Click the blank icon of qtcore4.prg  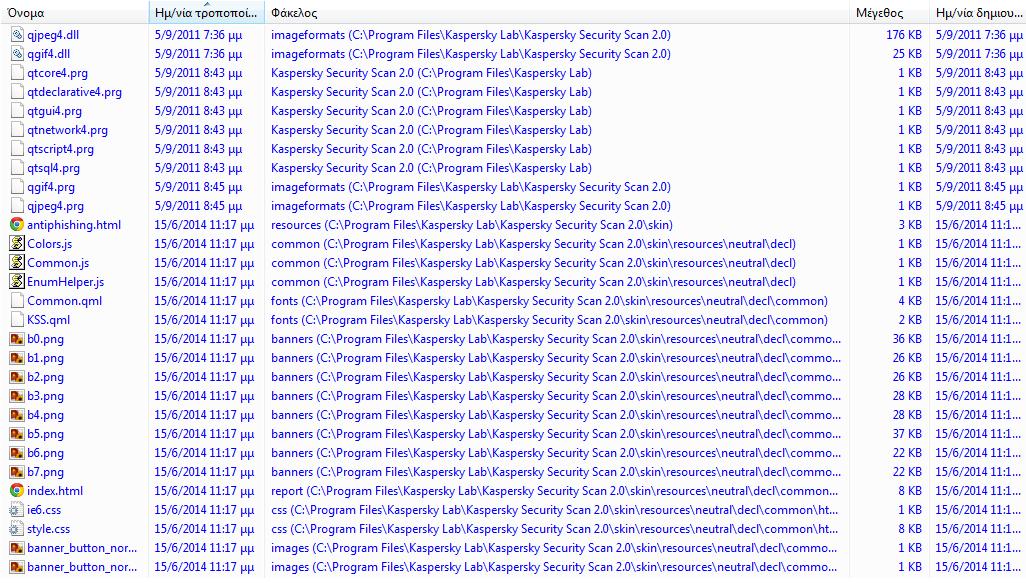(x=17, y=73)
